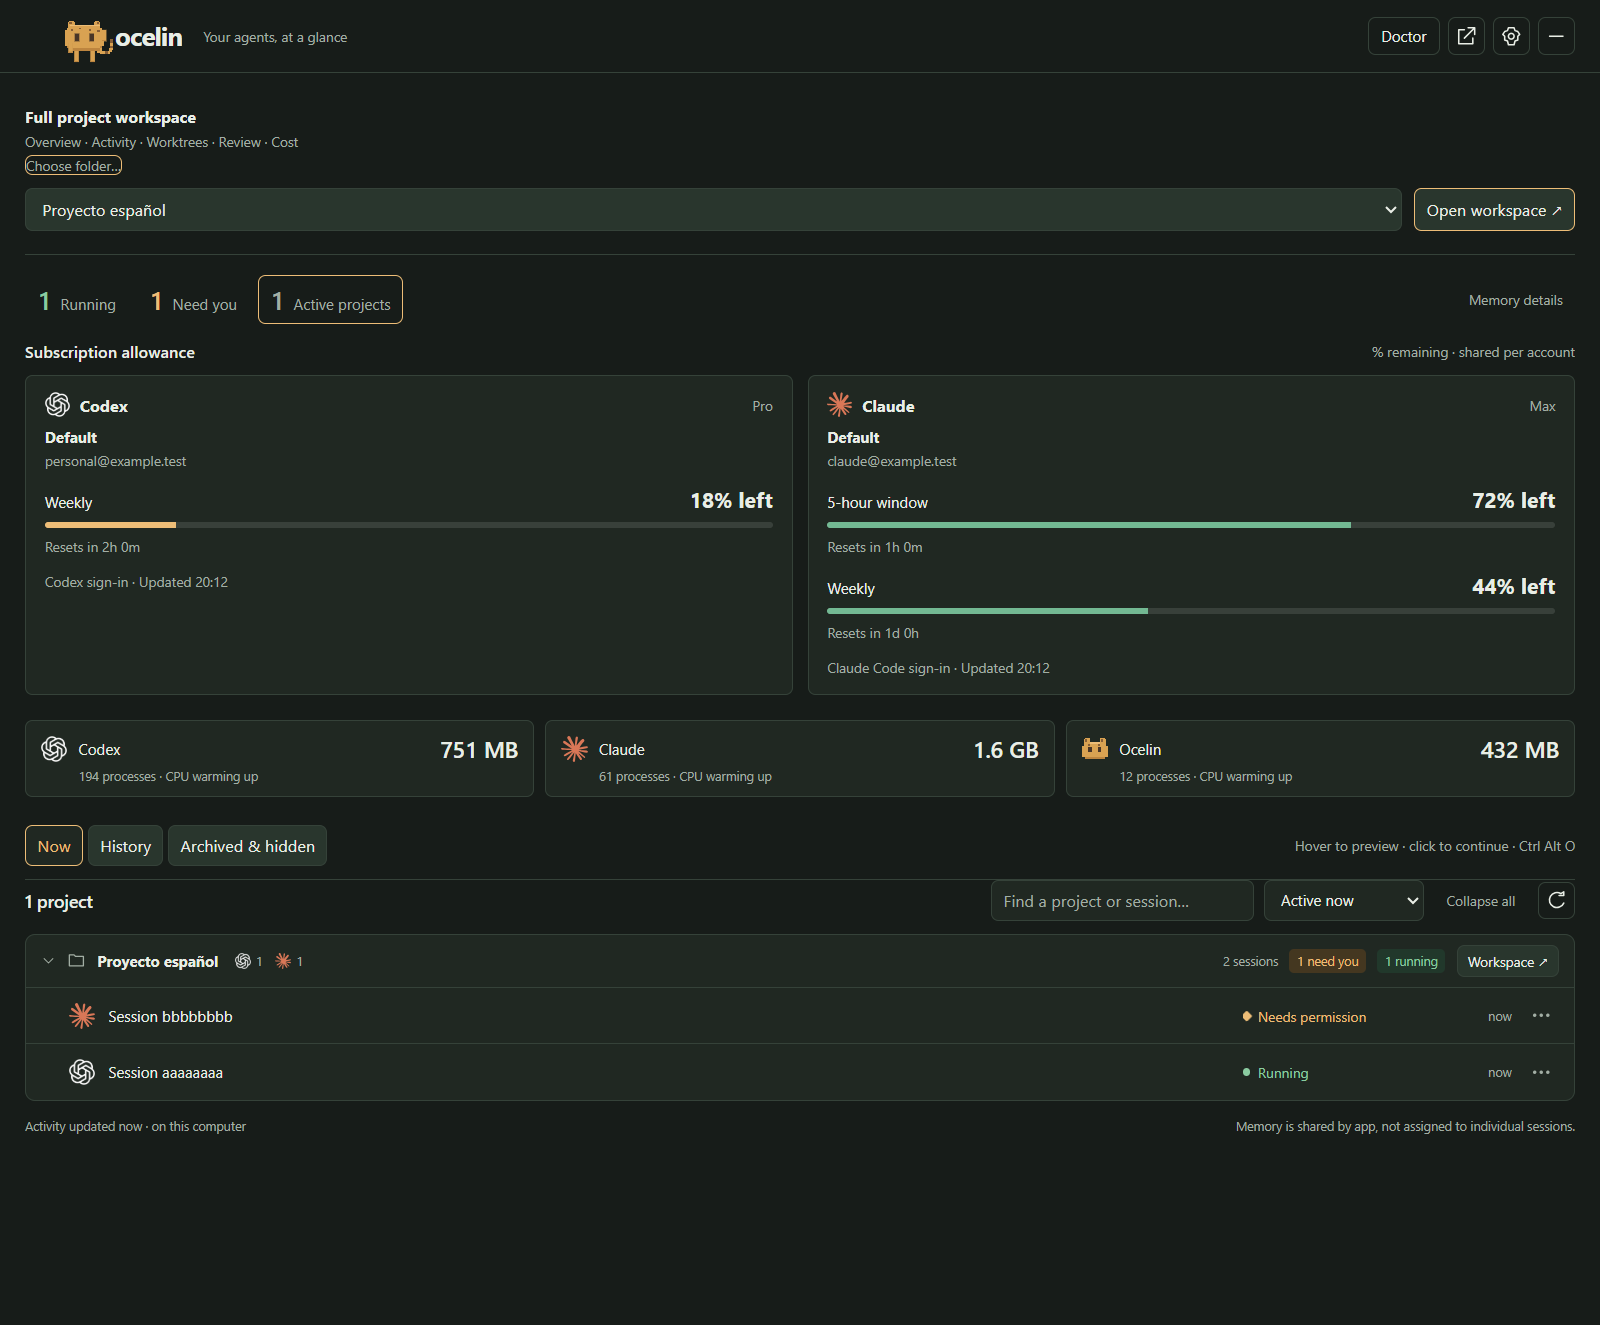Click the folder icon beside Proyecto español
Viewport: 1600px width, 1325px height.
point(76,961)
